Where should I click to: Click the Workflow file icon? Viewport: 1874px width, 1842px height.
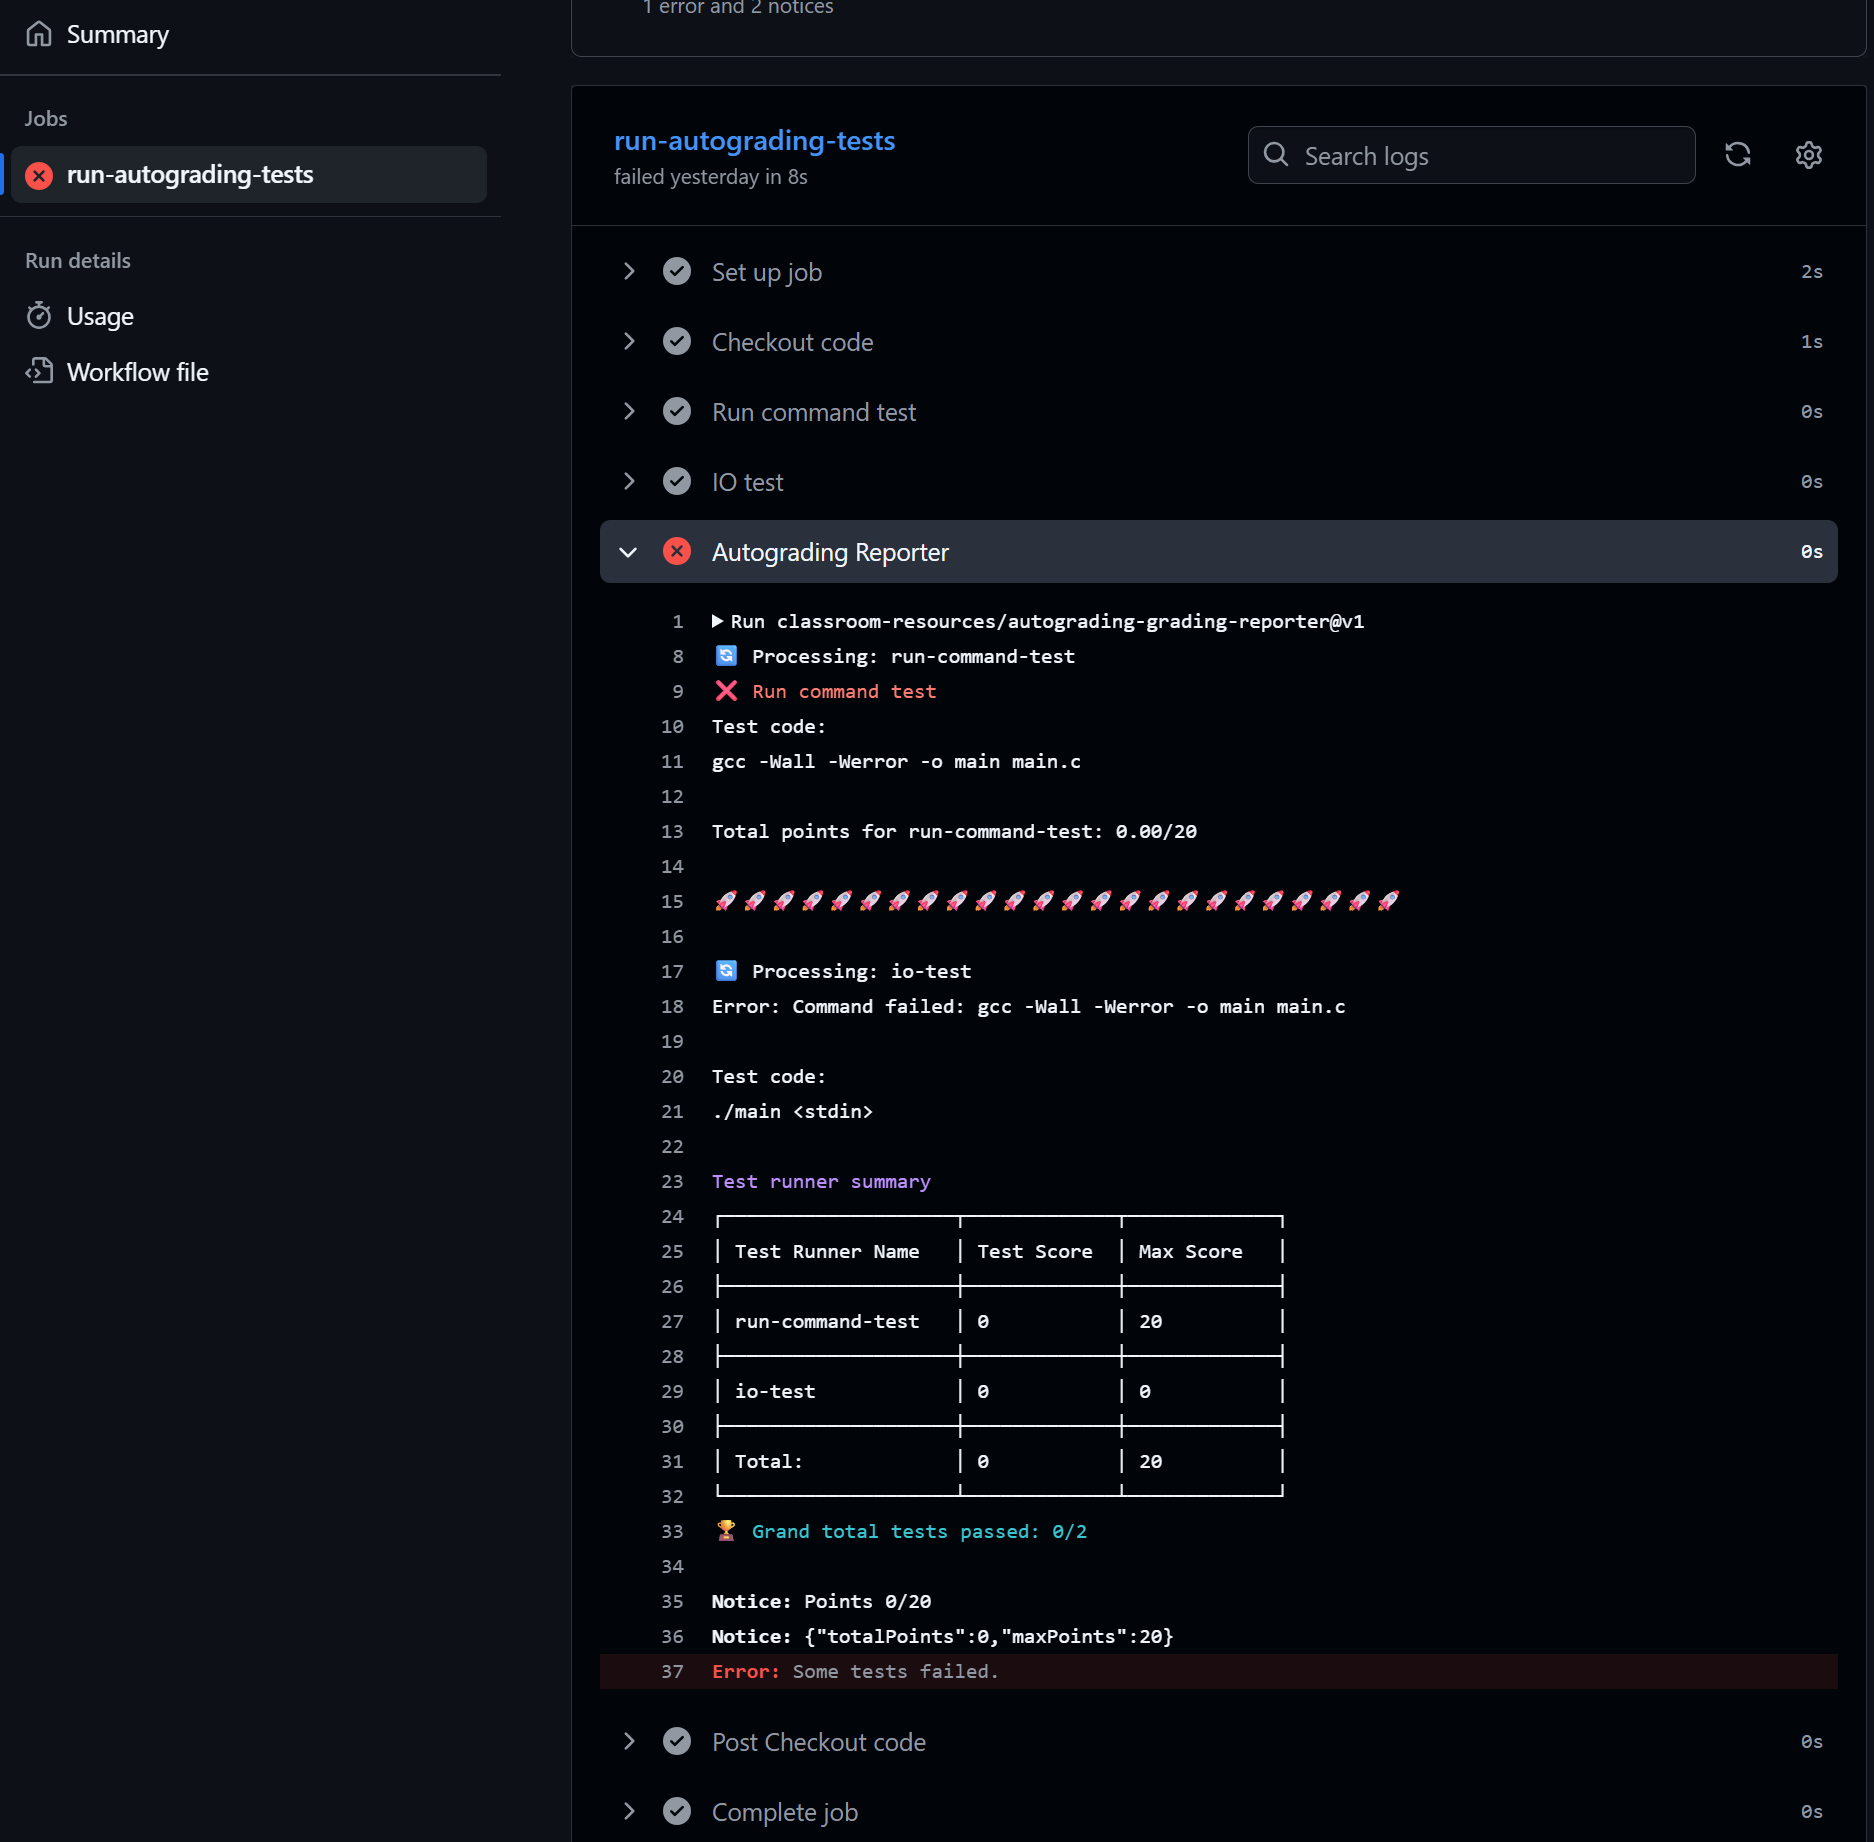tap(39, 371)
